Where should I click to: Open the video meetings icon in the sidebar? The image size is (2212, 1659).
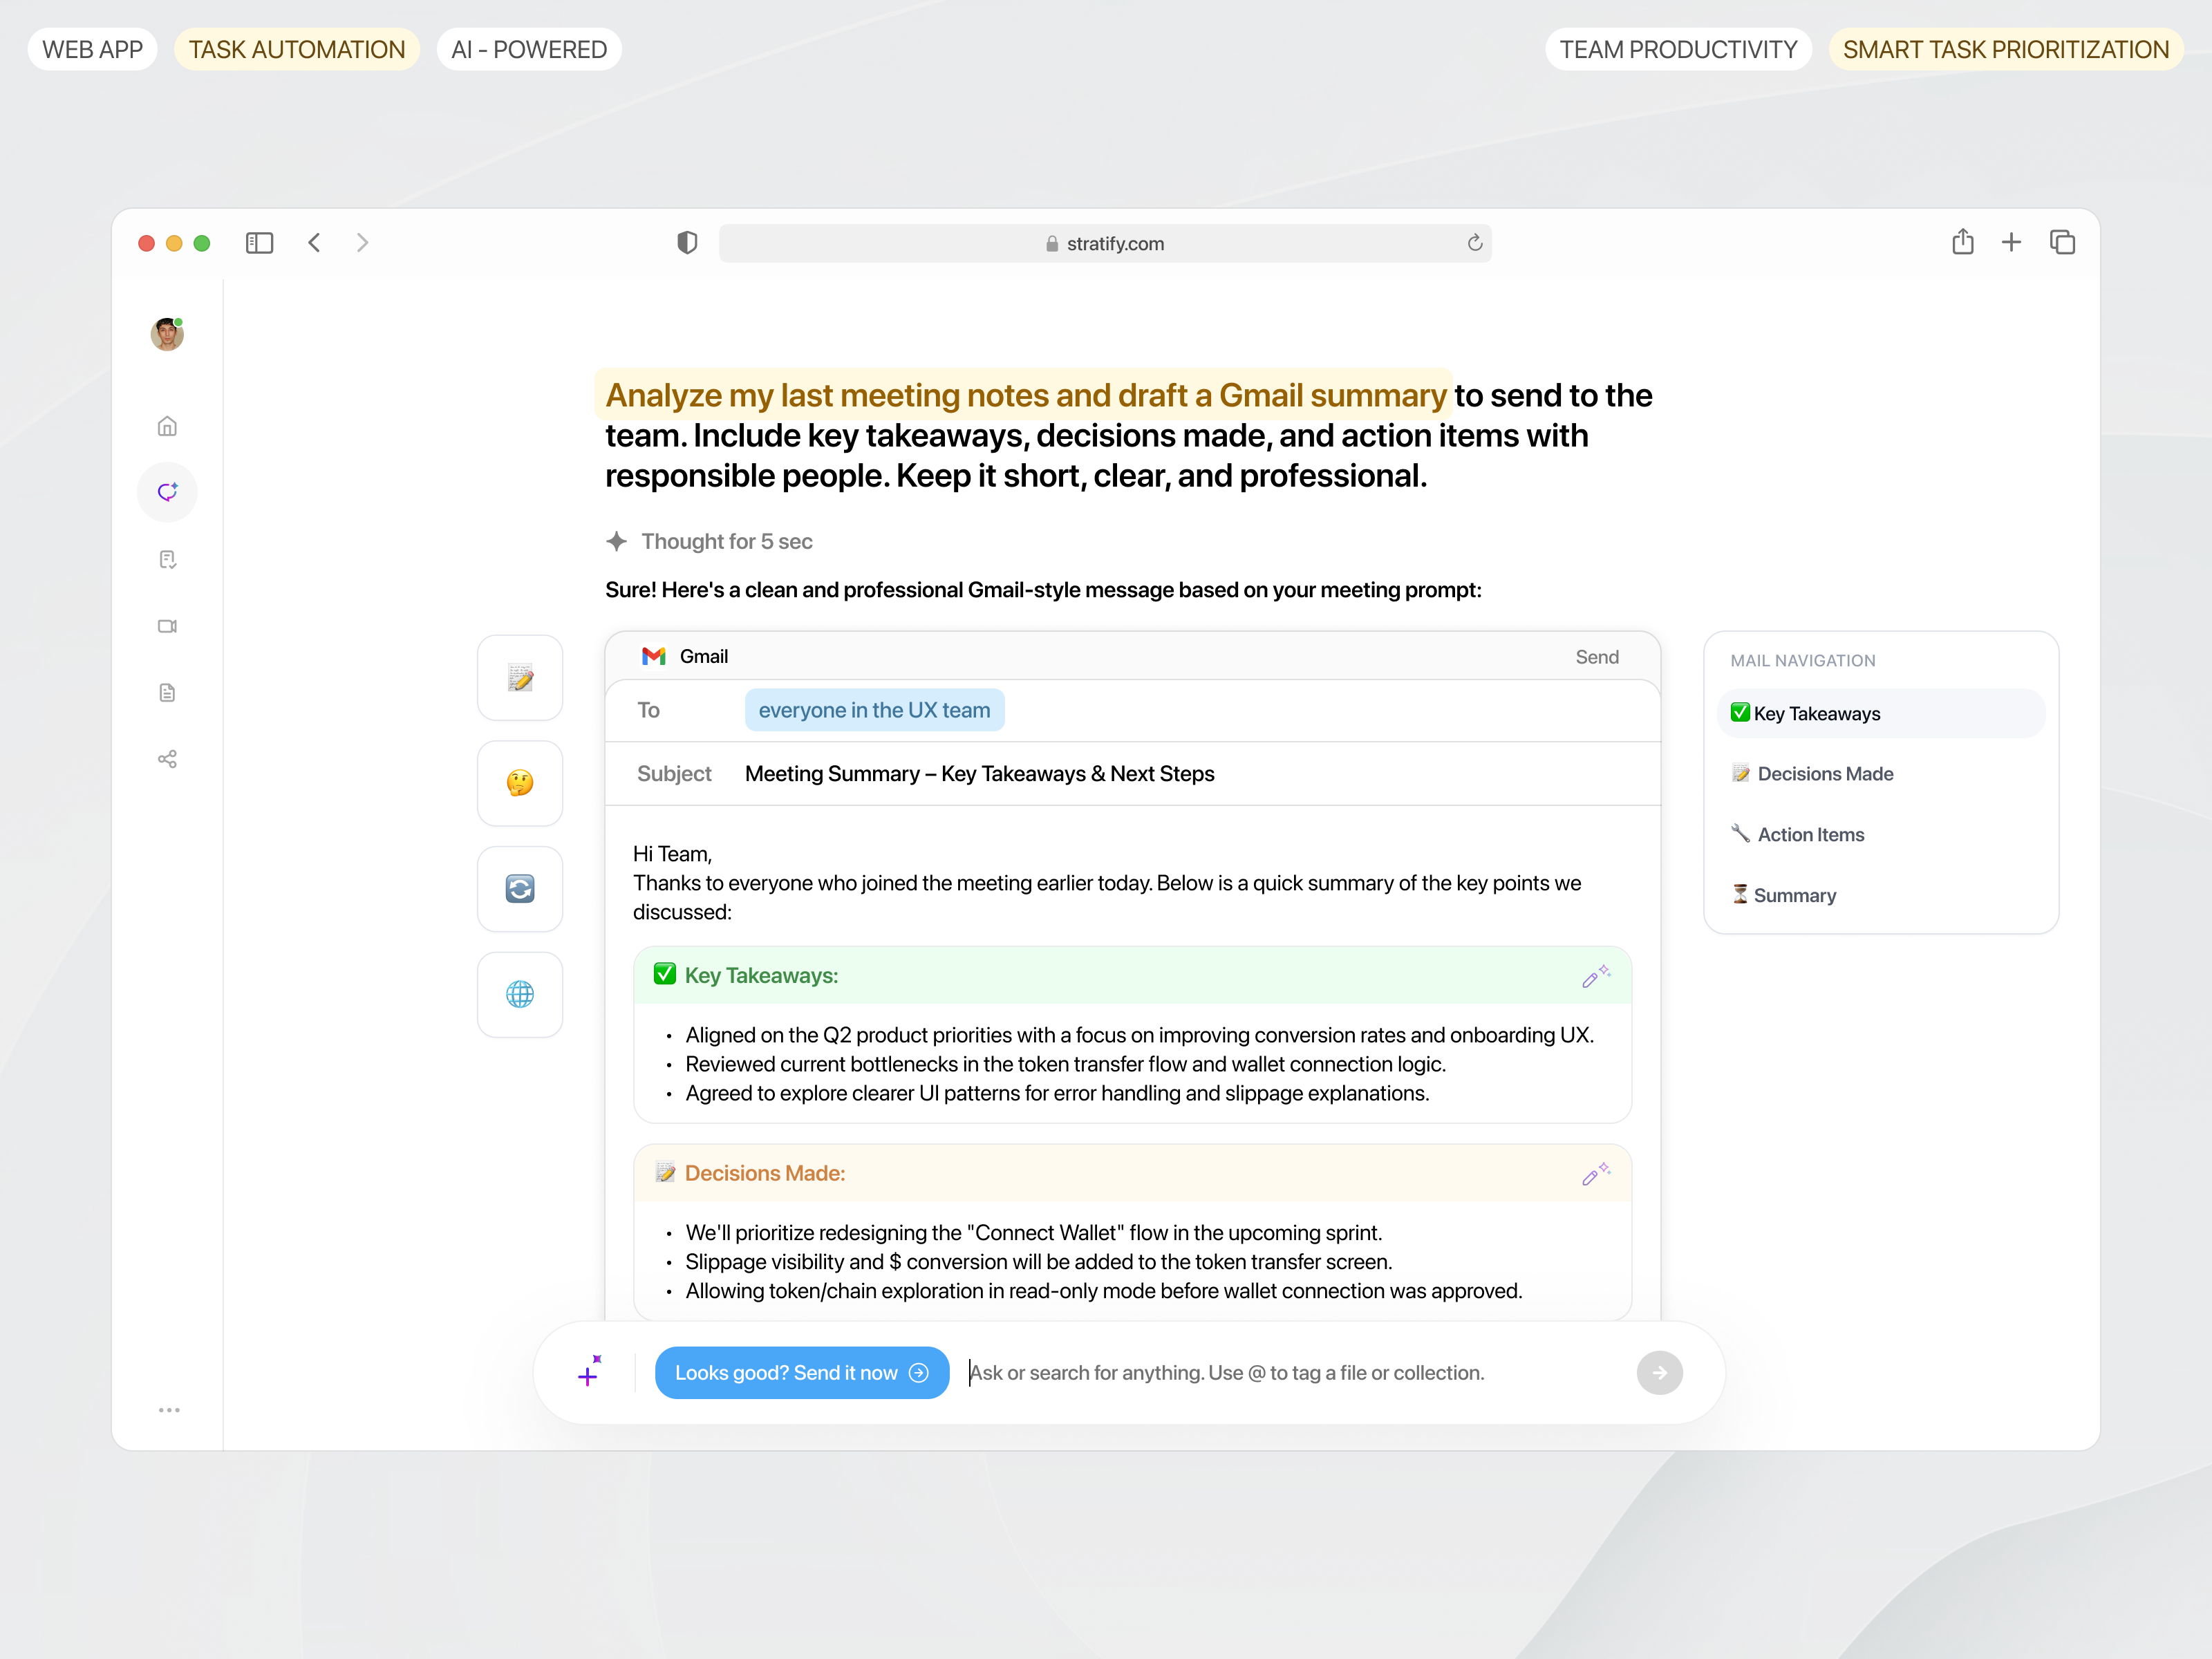(167, 626)
